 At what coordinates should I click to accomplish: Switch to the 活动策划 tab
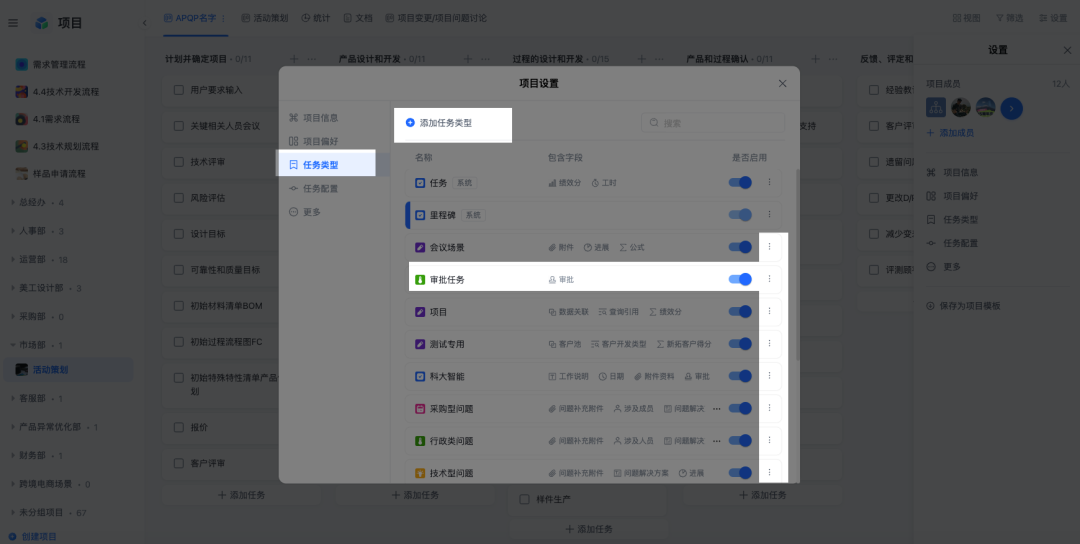click(264, 19)
